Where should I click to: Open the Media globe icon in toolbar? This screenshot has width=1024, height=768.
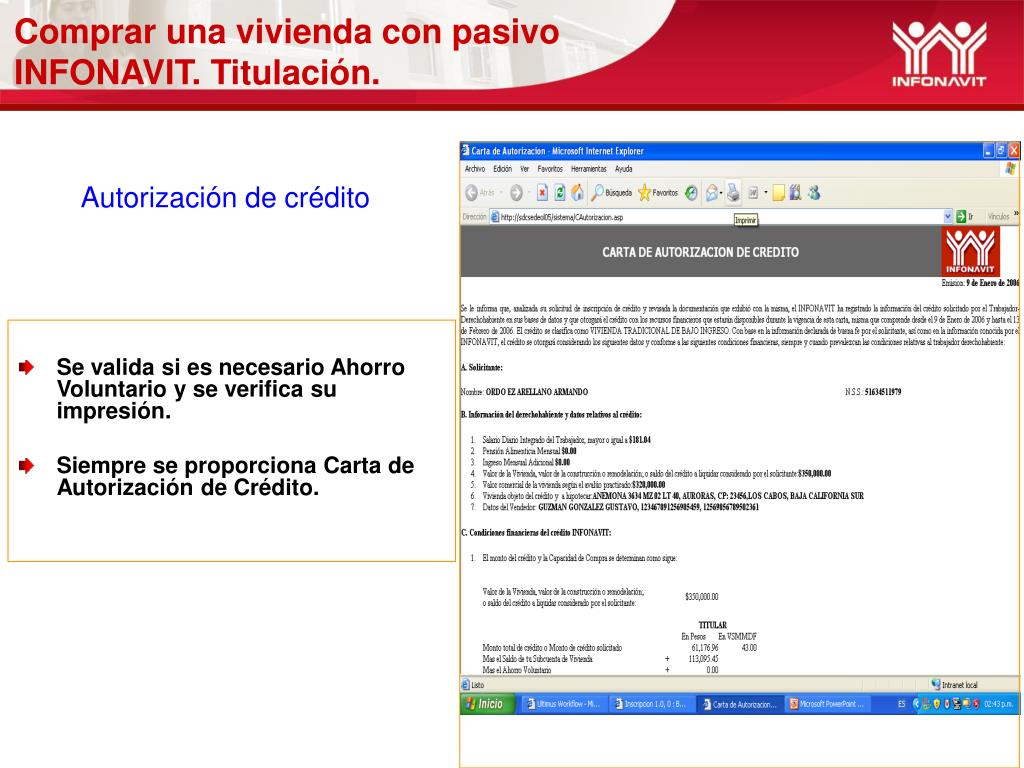tap(691, 193)
